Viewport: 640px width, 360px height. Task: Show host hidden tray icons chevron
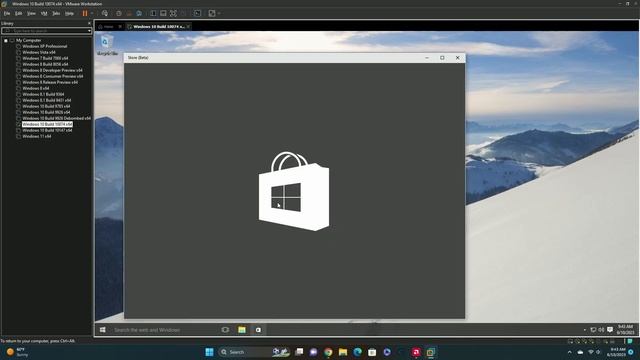click(569, 352)
